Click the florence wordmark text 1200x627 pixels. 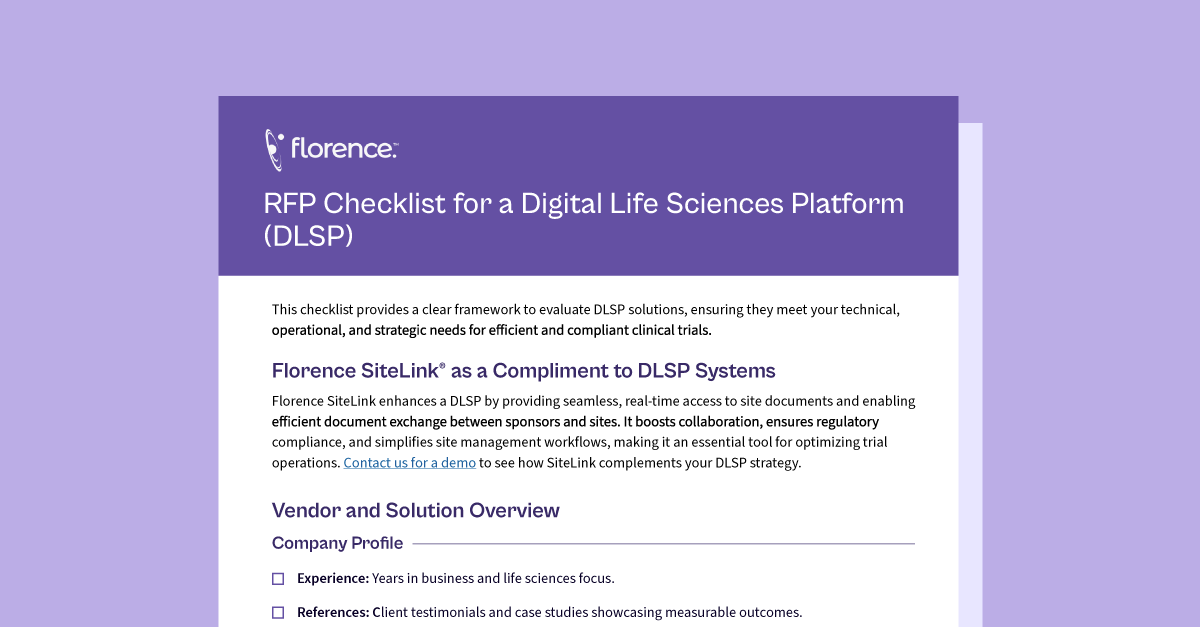click(344, 149)
